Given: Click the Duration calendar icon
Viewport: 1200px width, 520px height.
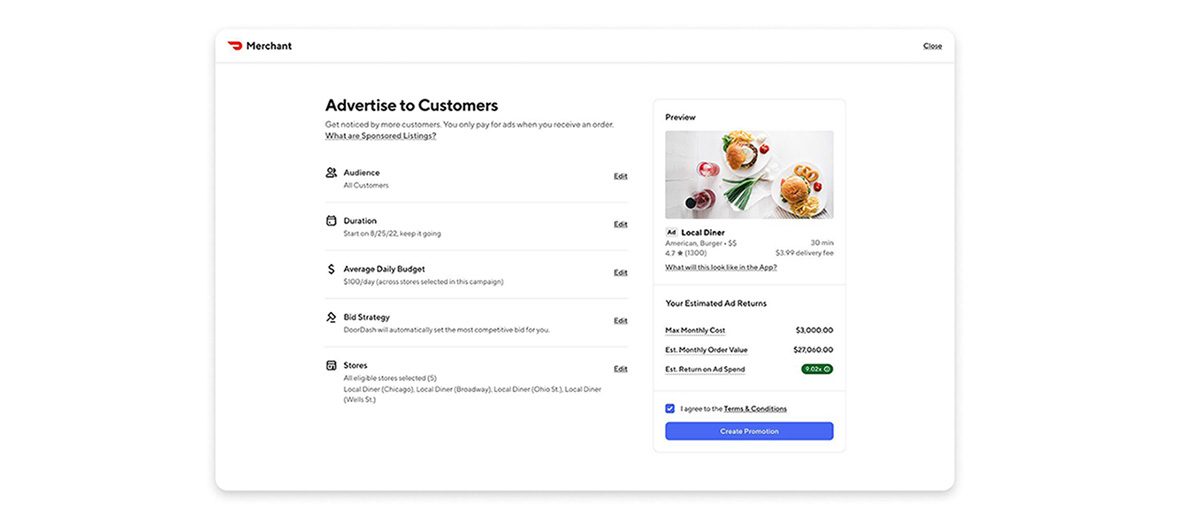Looking at the screenshot, I should [x=331, y=221].
